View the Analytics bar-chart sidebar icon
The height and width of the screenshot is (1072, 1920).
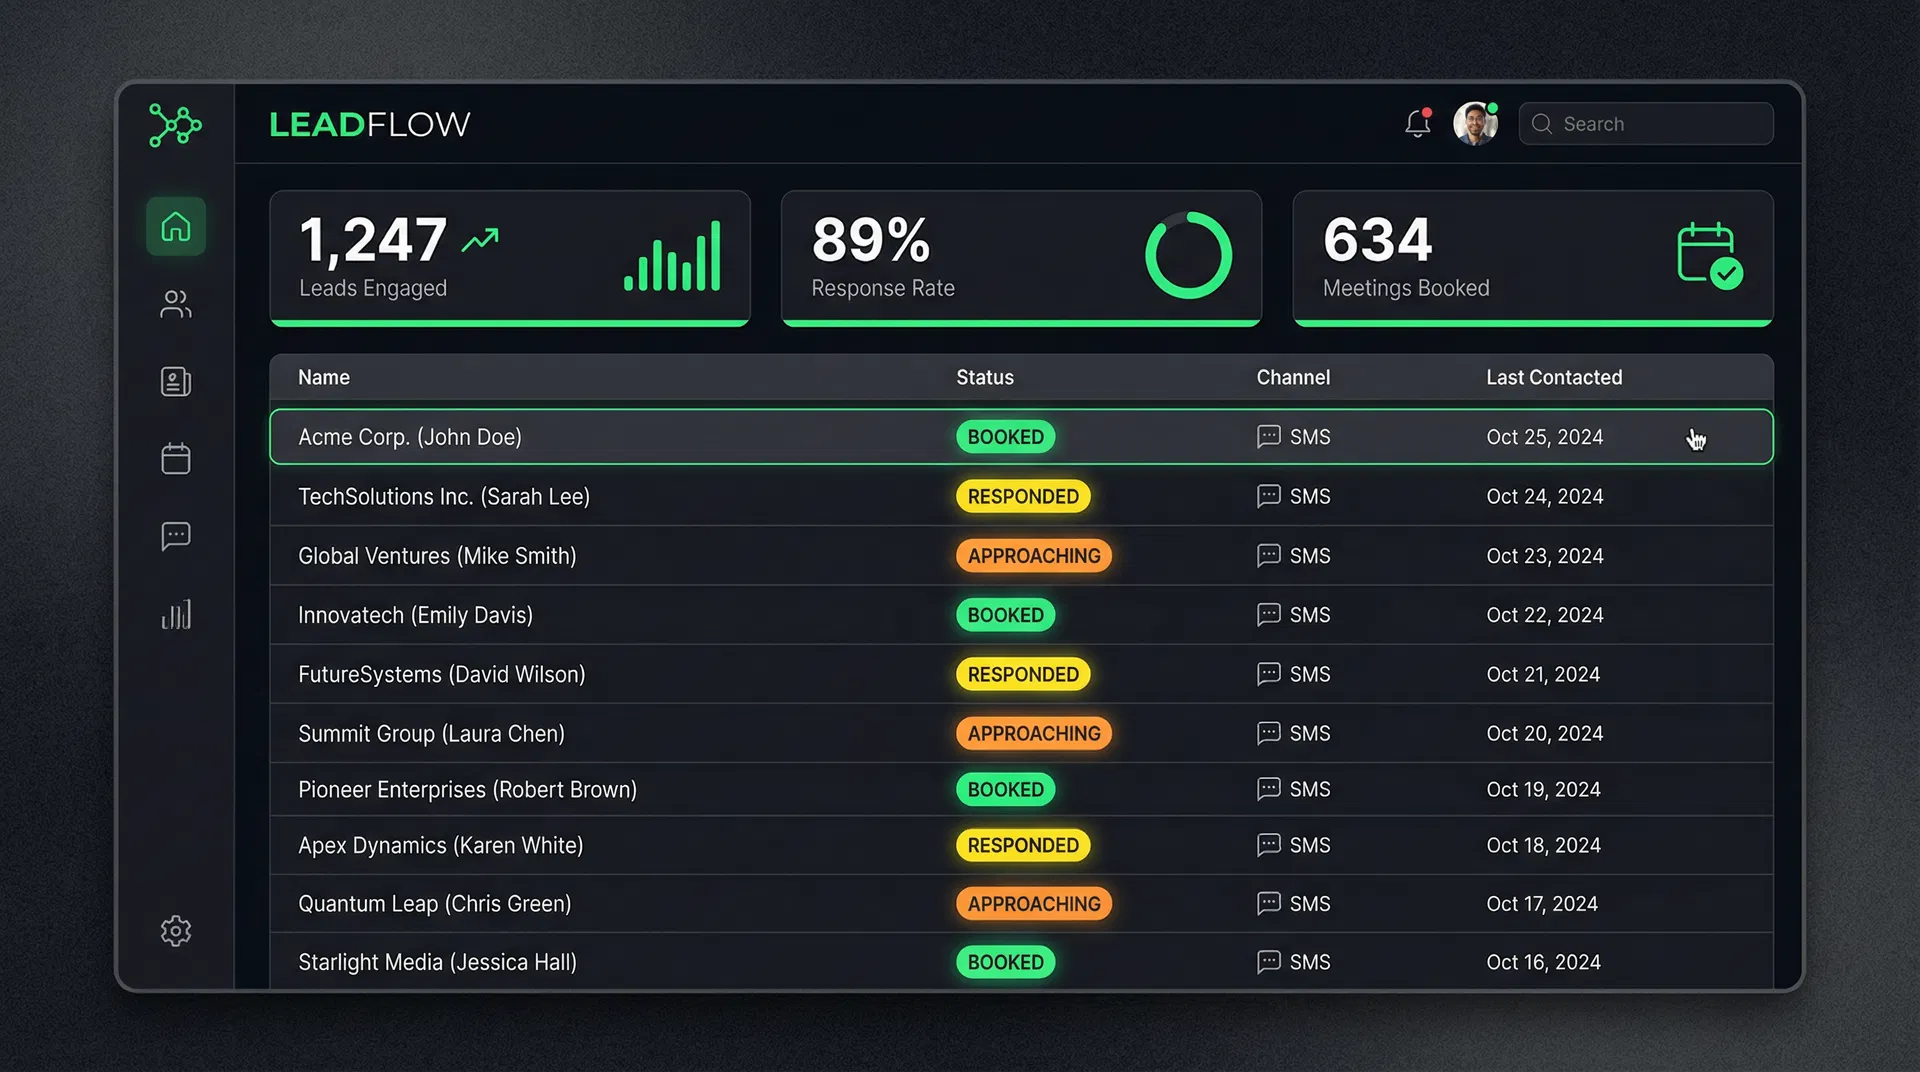point(176,614)
